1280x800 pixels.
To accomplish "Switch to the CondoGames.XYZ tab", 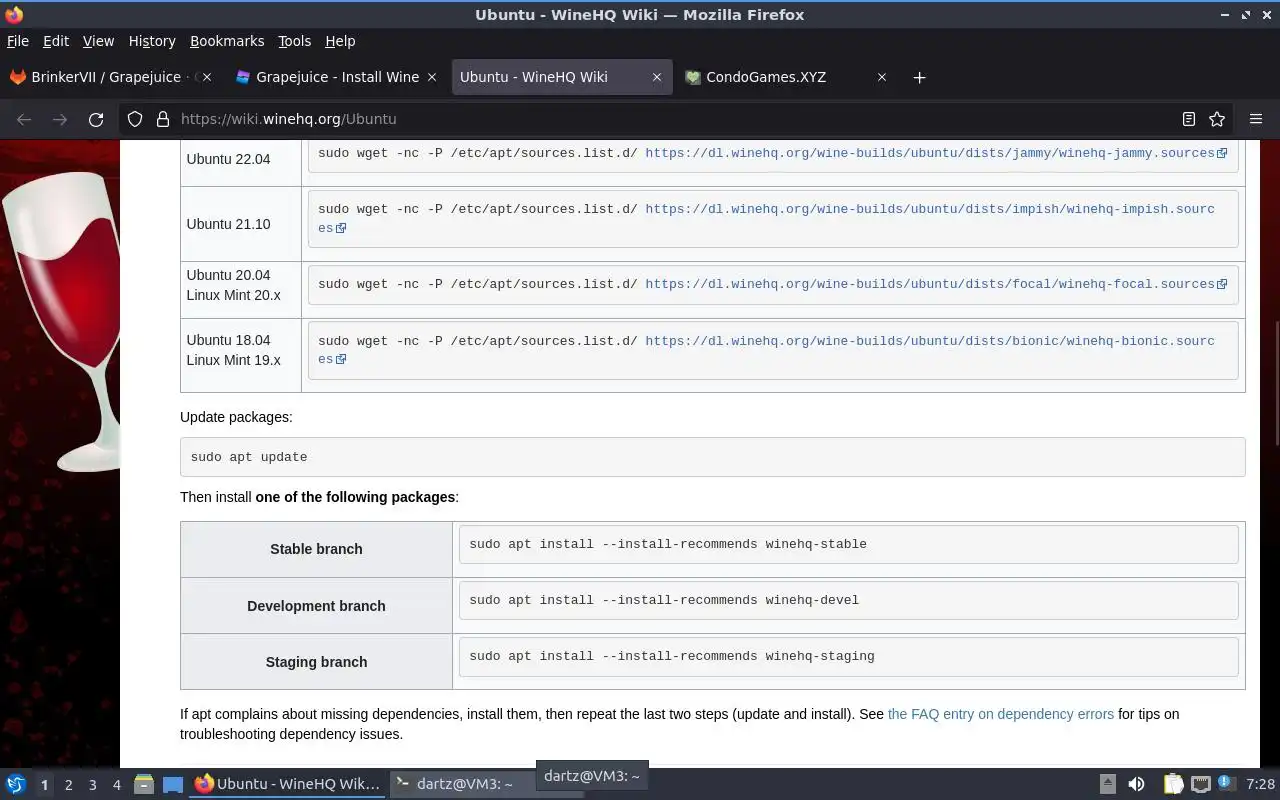I will 765,77.
